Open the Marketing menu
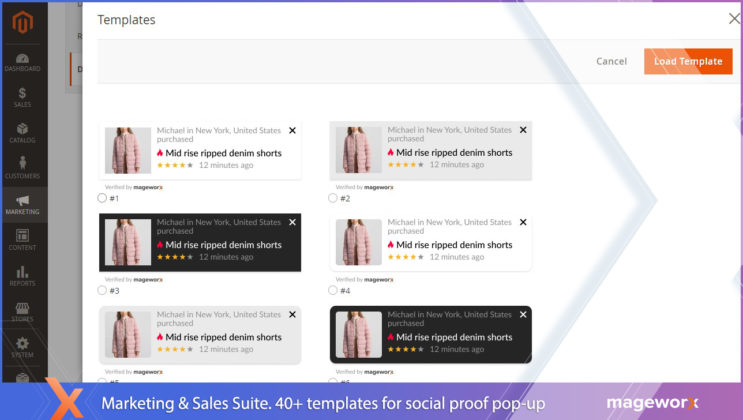743x420 pixels. click(x=22, y=205)
